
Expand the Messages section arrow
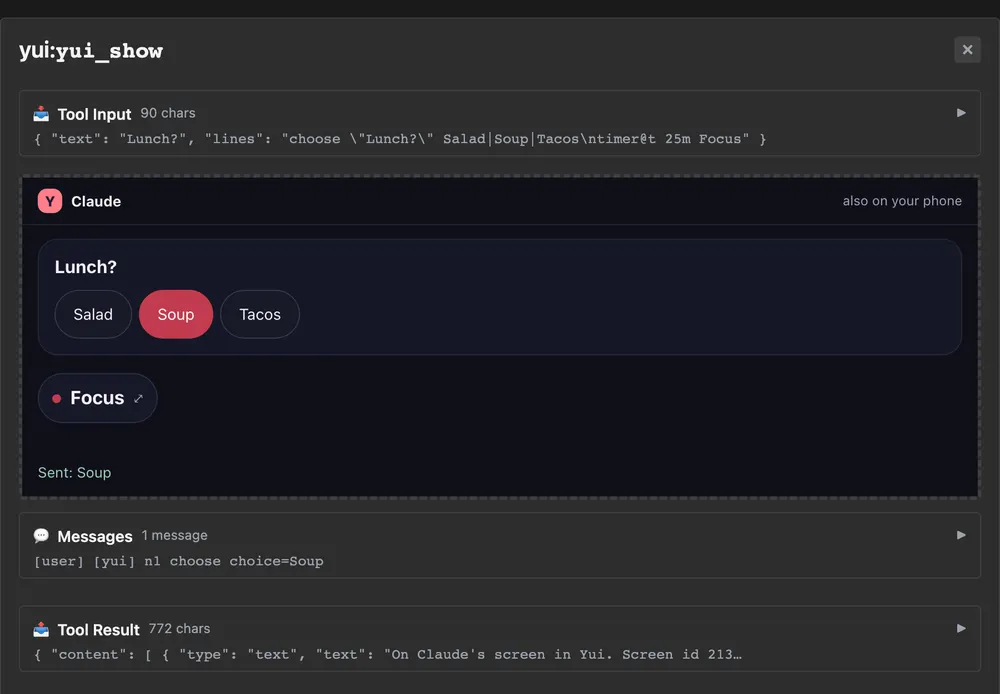click(961, 535)
